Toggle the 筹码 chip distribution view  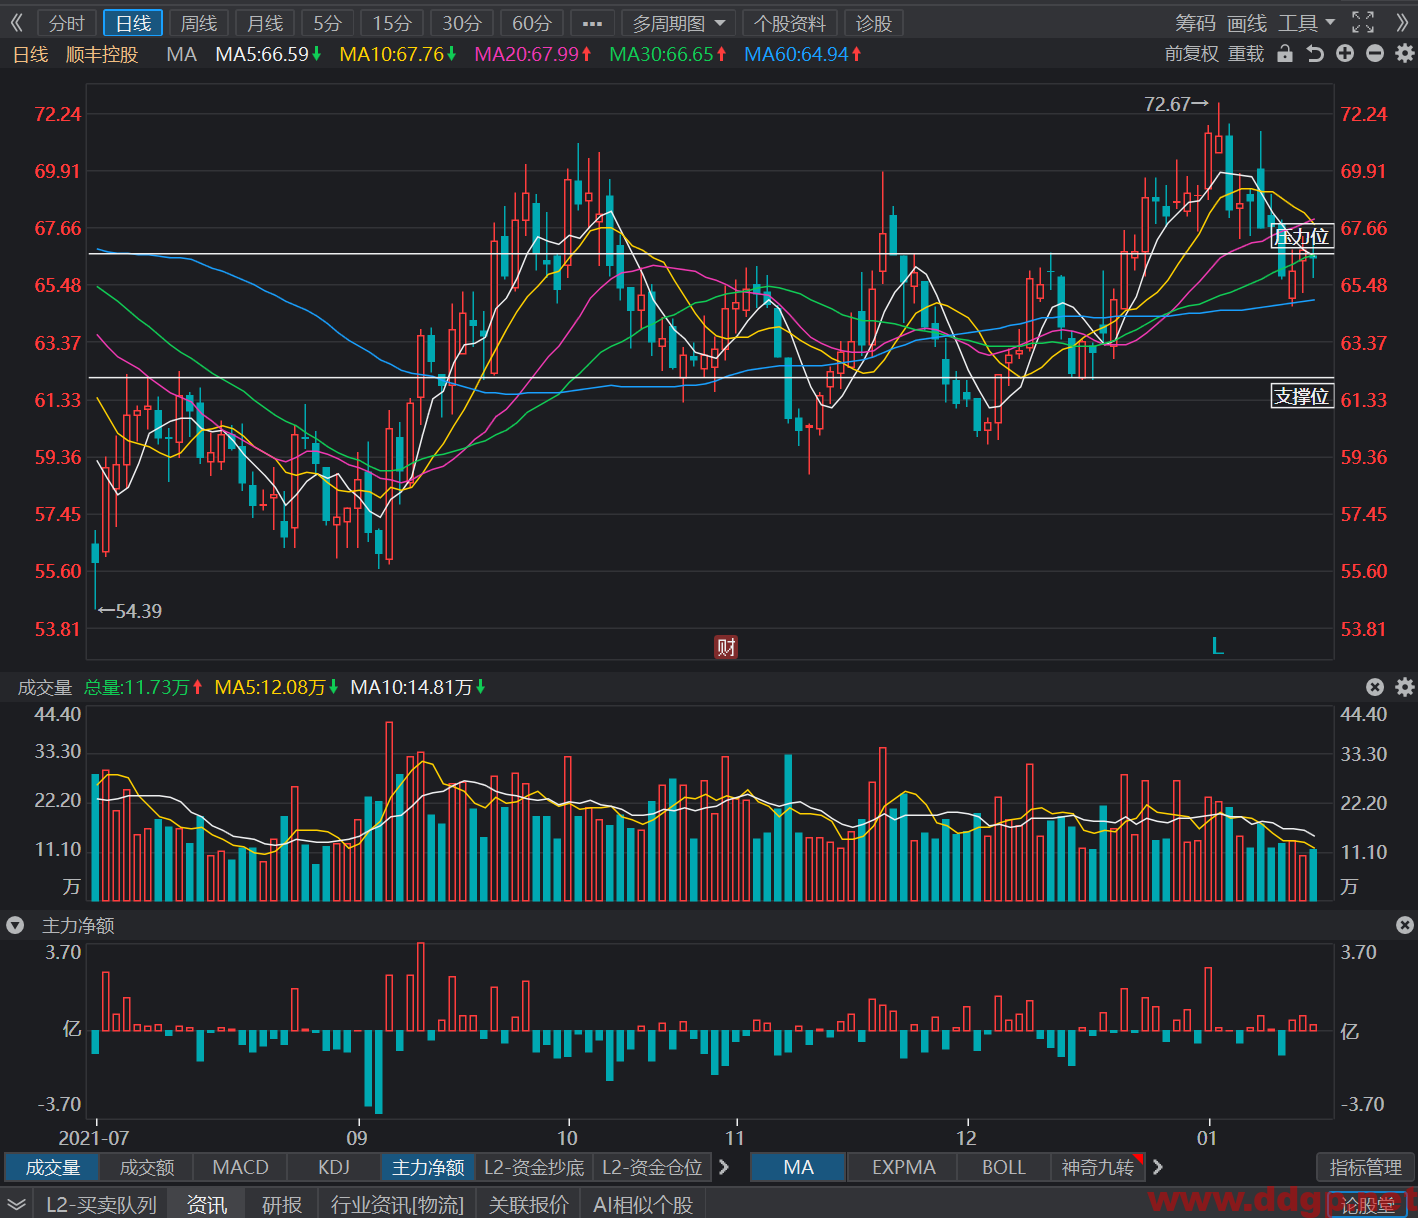[1195, 23]
